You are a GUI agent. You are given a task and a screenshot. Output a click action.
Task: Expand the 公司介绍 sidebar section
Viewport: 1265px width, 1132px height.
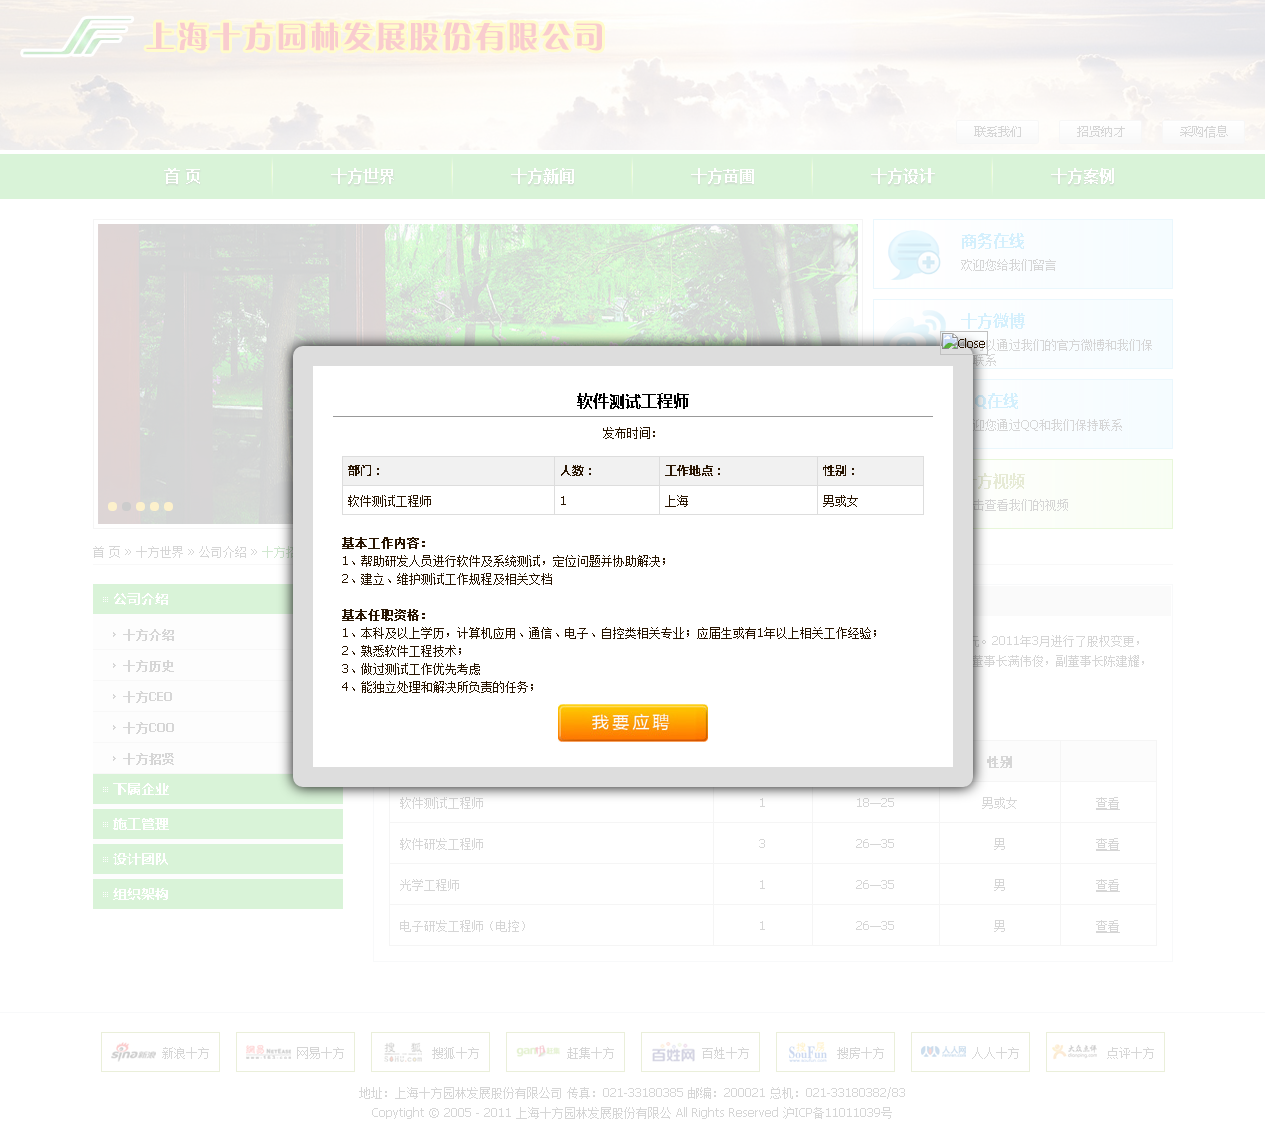141,599
